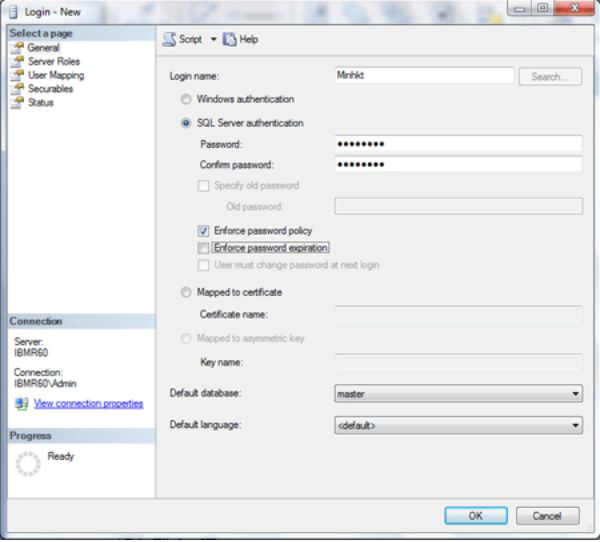Check Specify old password box
600x542 pixels.
[204, 186]
